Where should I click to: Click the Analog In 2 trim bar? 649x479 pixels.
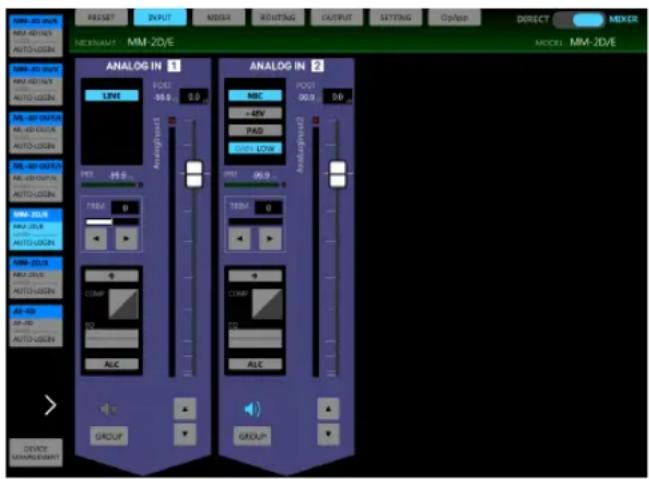pos(255,222)
